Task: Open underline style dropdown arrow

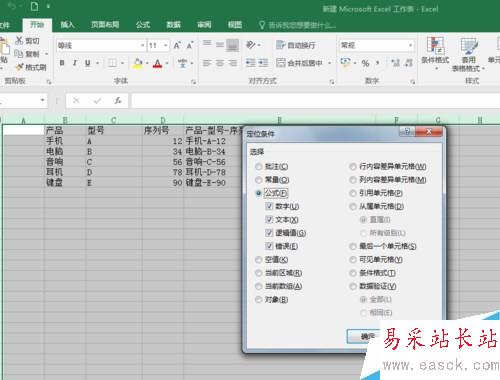Action: coord(97,63)
